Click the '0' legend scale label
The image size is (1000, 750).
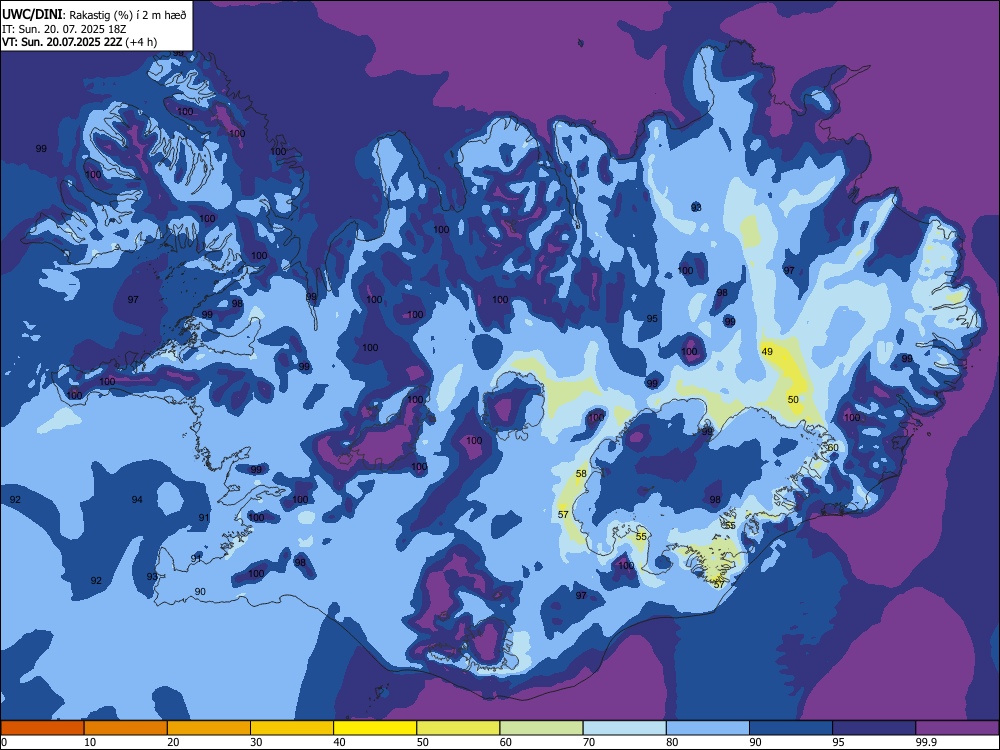4,742
